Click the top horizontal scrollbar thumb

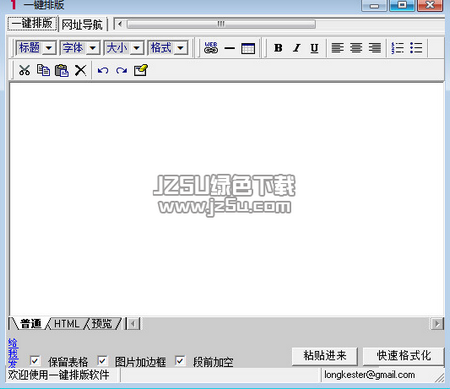pyautogui.click(x=221, y=24)
